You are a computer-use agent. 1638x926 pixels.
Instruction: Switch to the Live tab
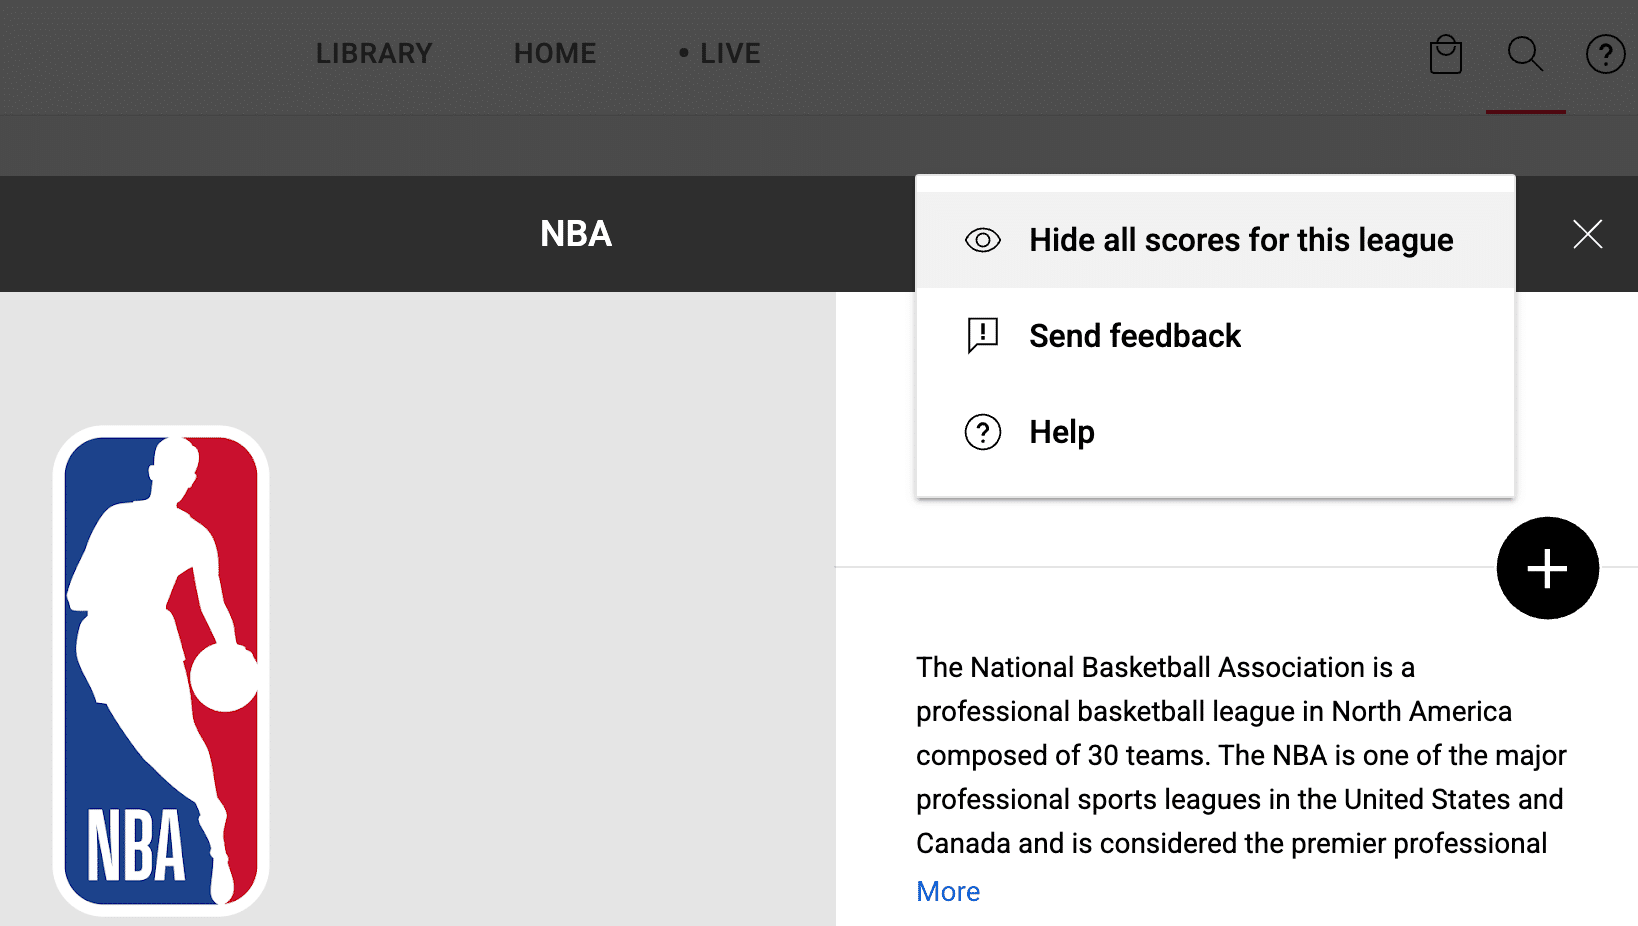pyautogui.click(x=729, y=53)
